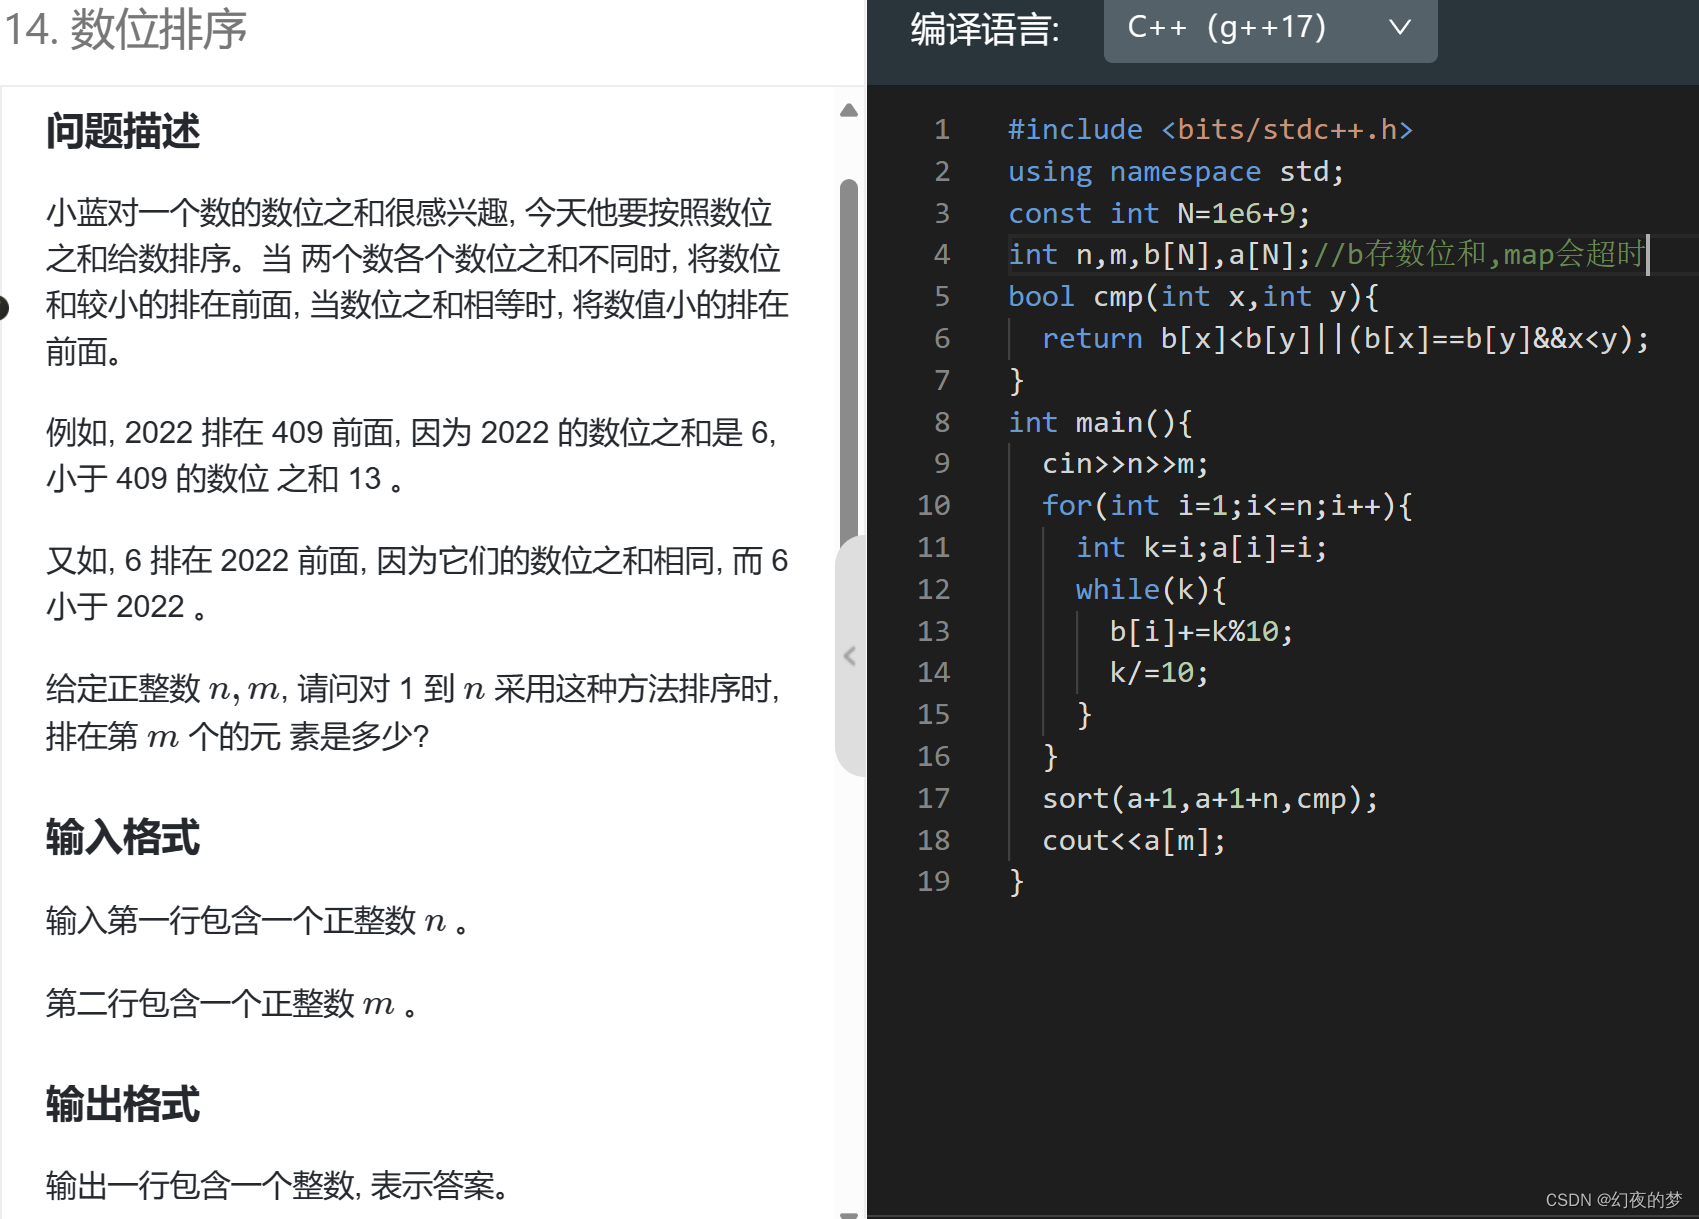This screenshot has width=1699, height=1219.
Task: Click line number 7 in the editor gutter
Action: (x=942, y=381)
